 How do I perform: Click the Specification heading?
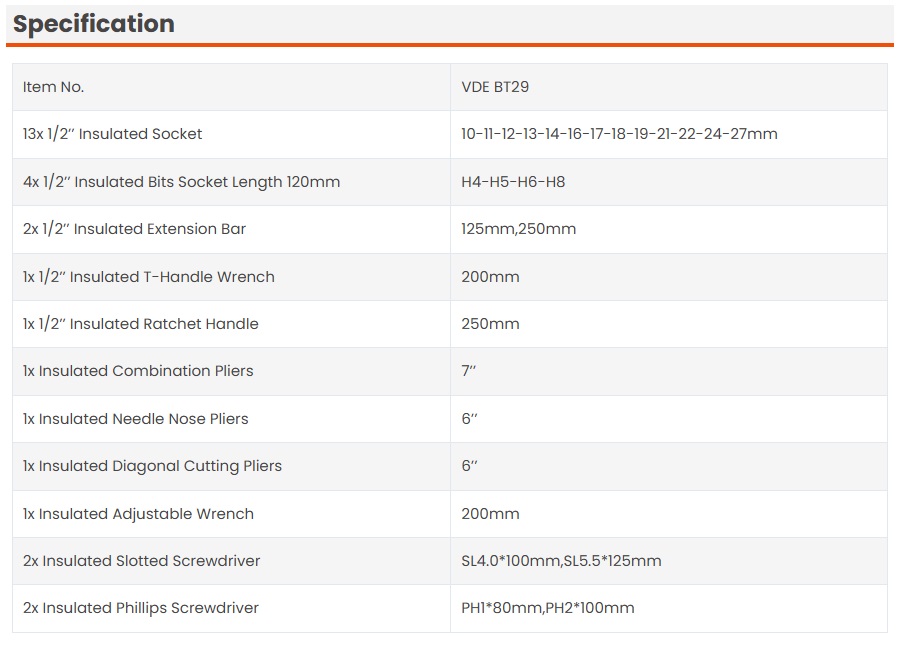94,24
